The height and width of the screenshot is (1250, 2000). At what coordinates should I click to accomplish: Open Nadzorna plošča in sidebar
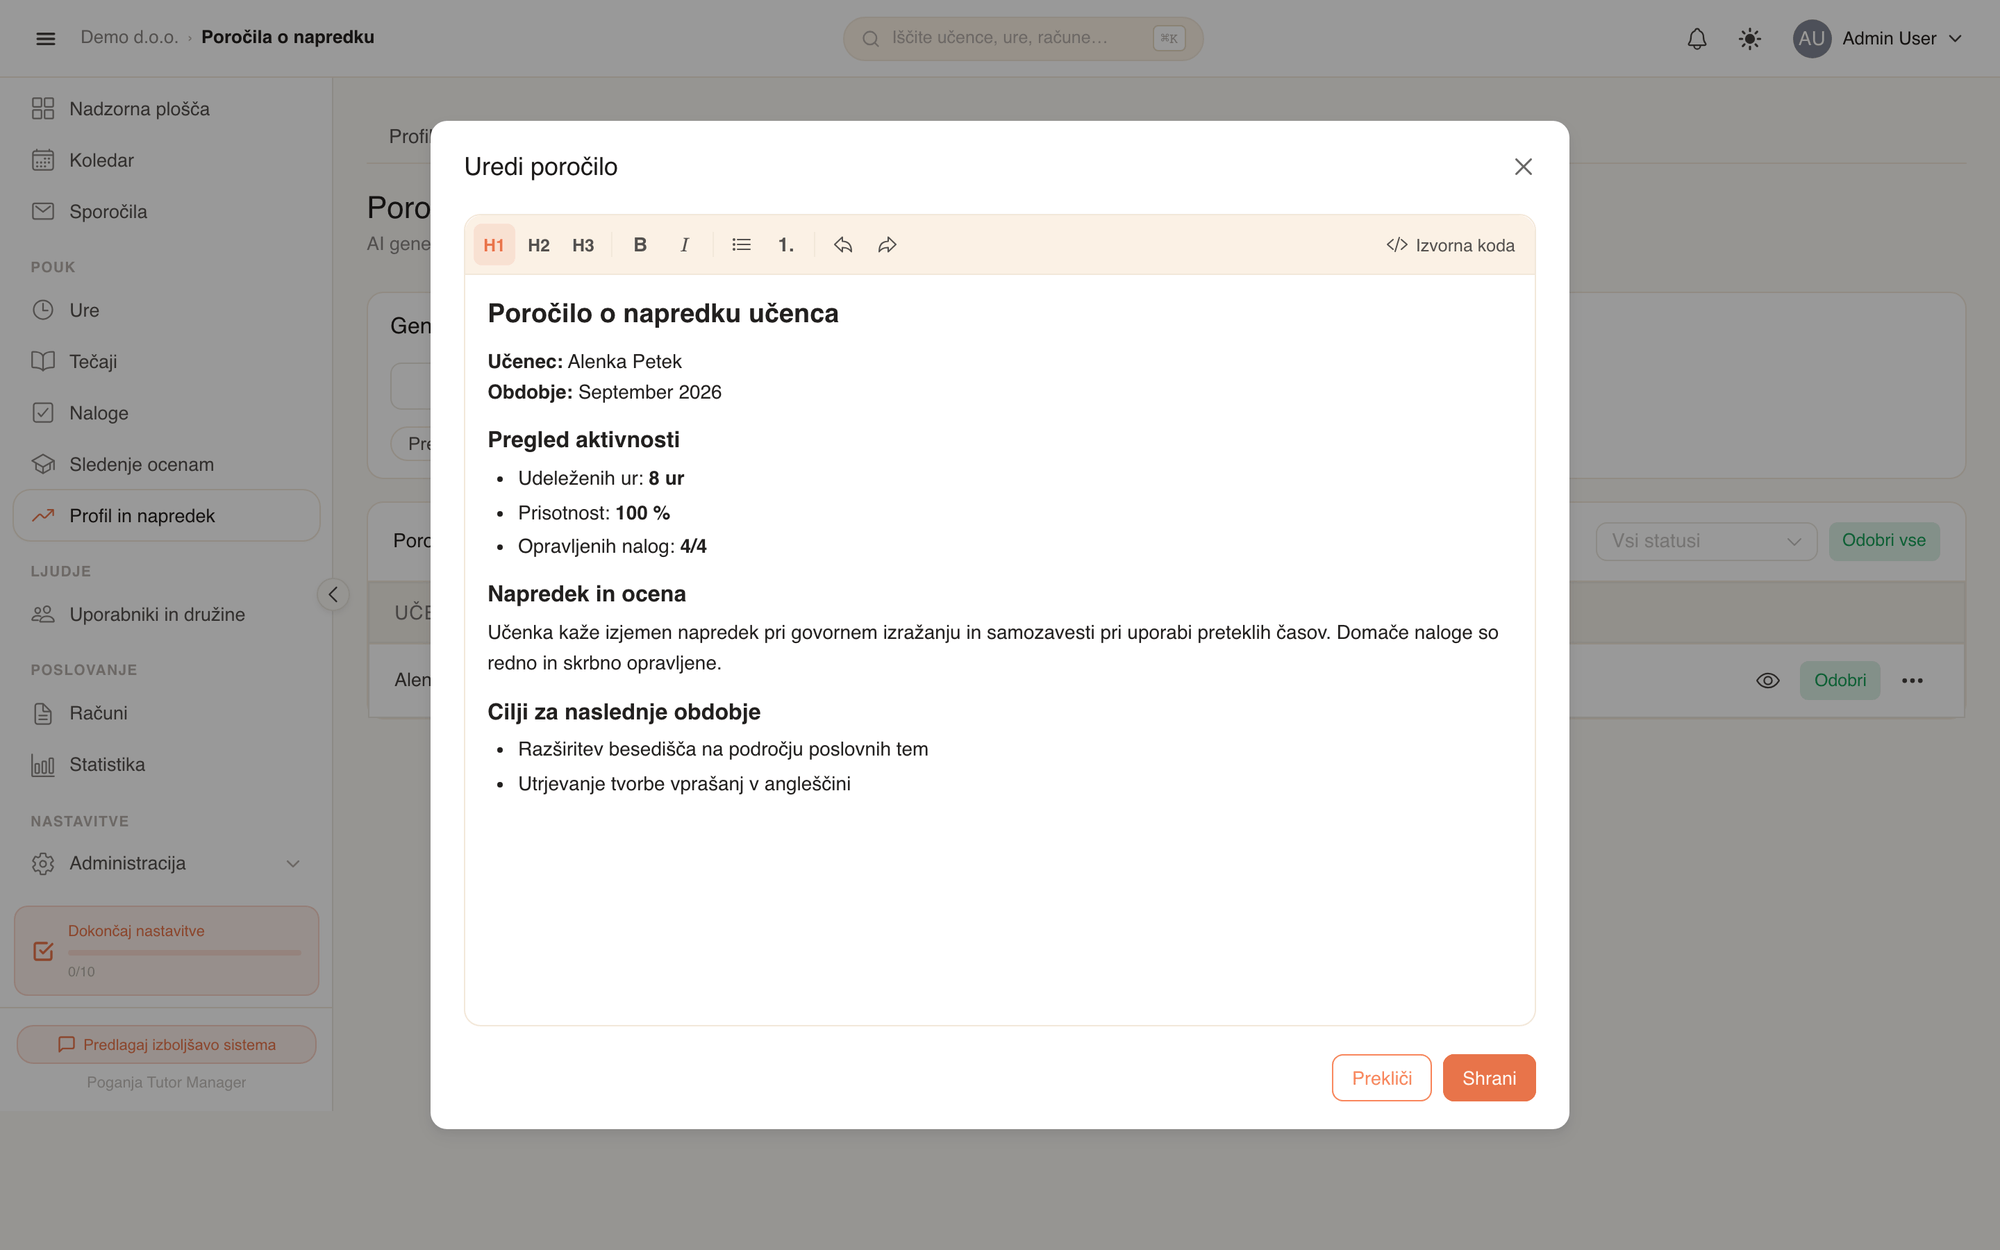(166, 109)
